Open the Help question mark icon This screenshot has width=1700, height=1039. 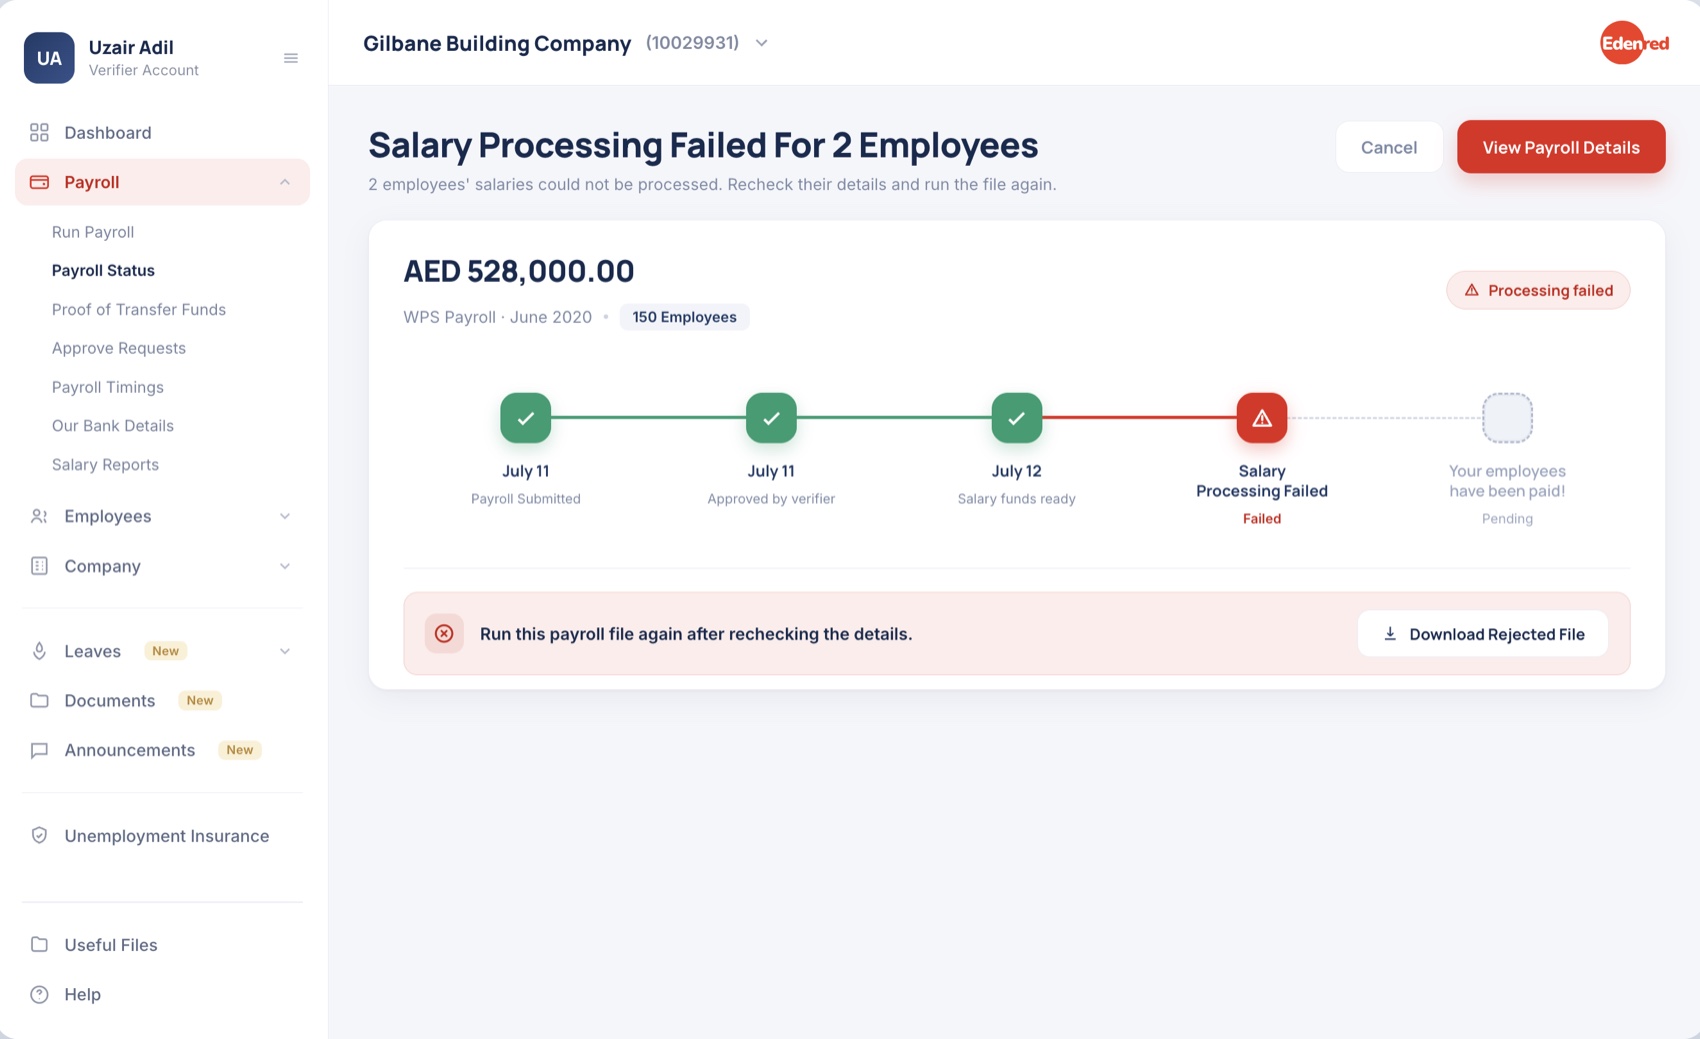pyautogui.click(x=39, y=994)
